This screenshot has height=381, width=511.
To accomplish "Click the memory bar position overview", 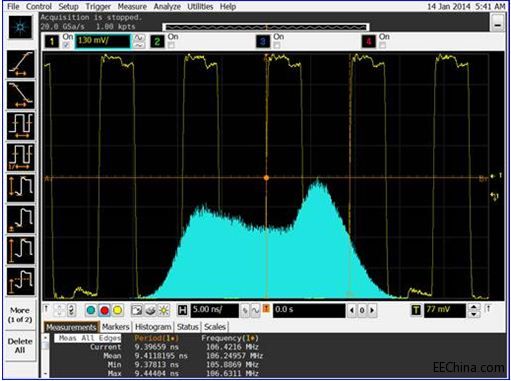I will tap(266, 27).
